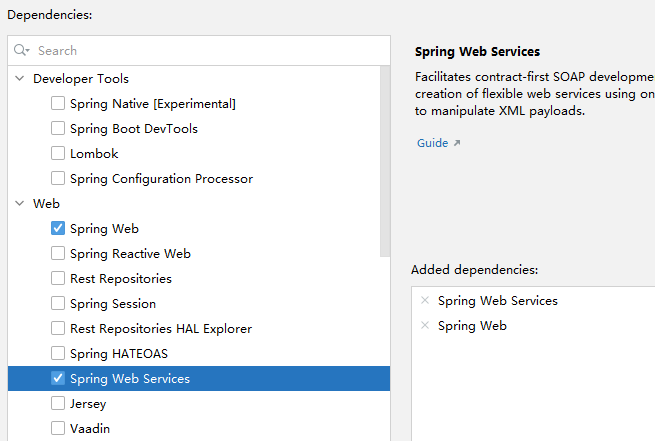Tick the Spring HATEOAS checkbox
Screen dimensions: 655x441
click(58, 354)
